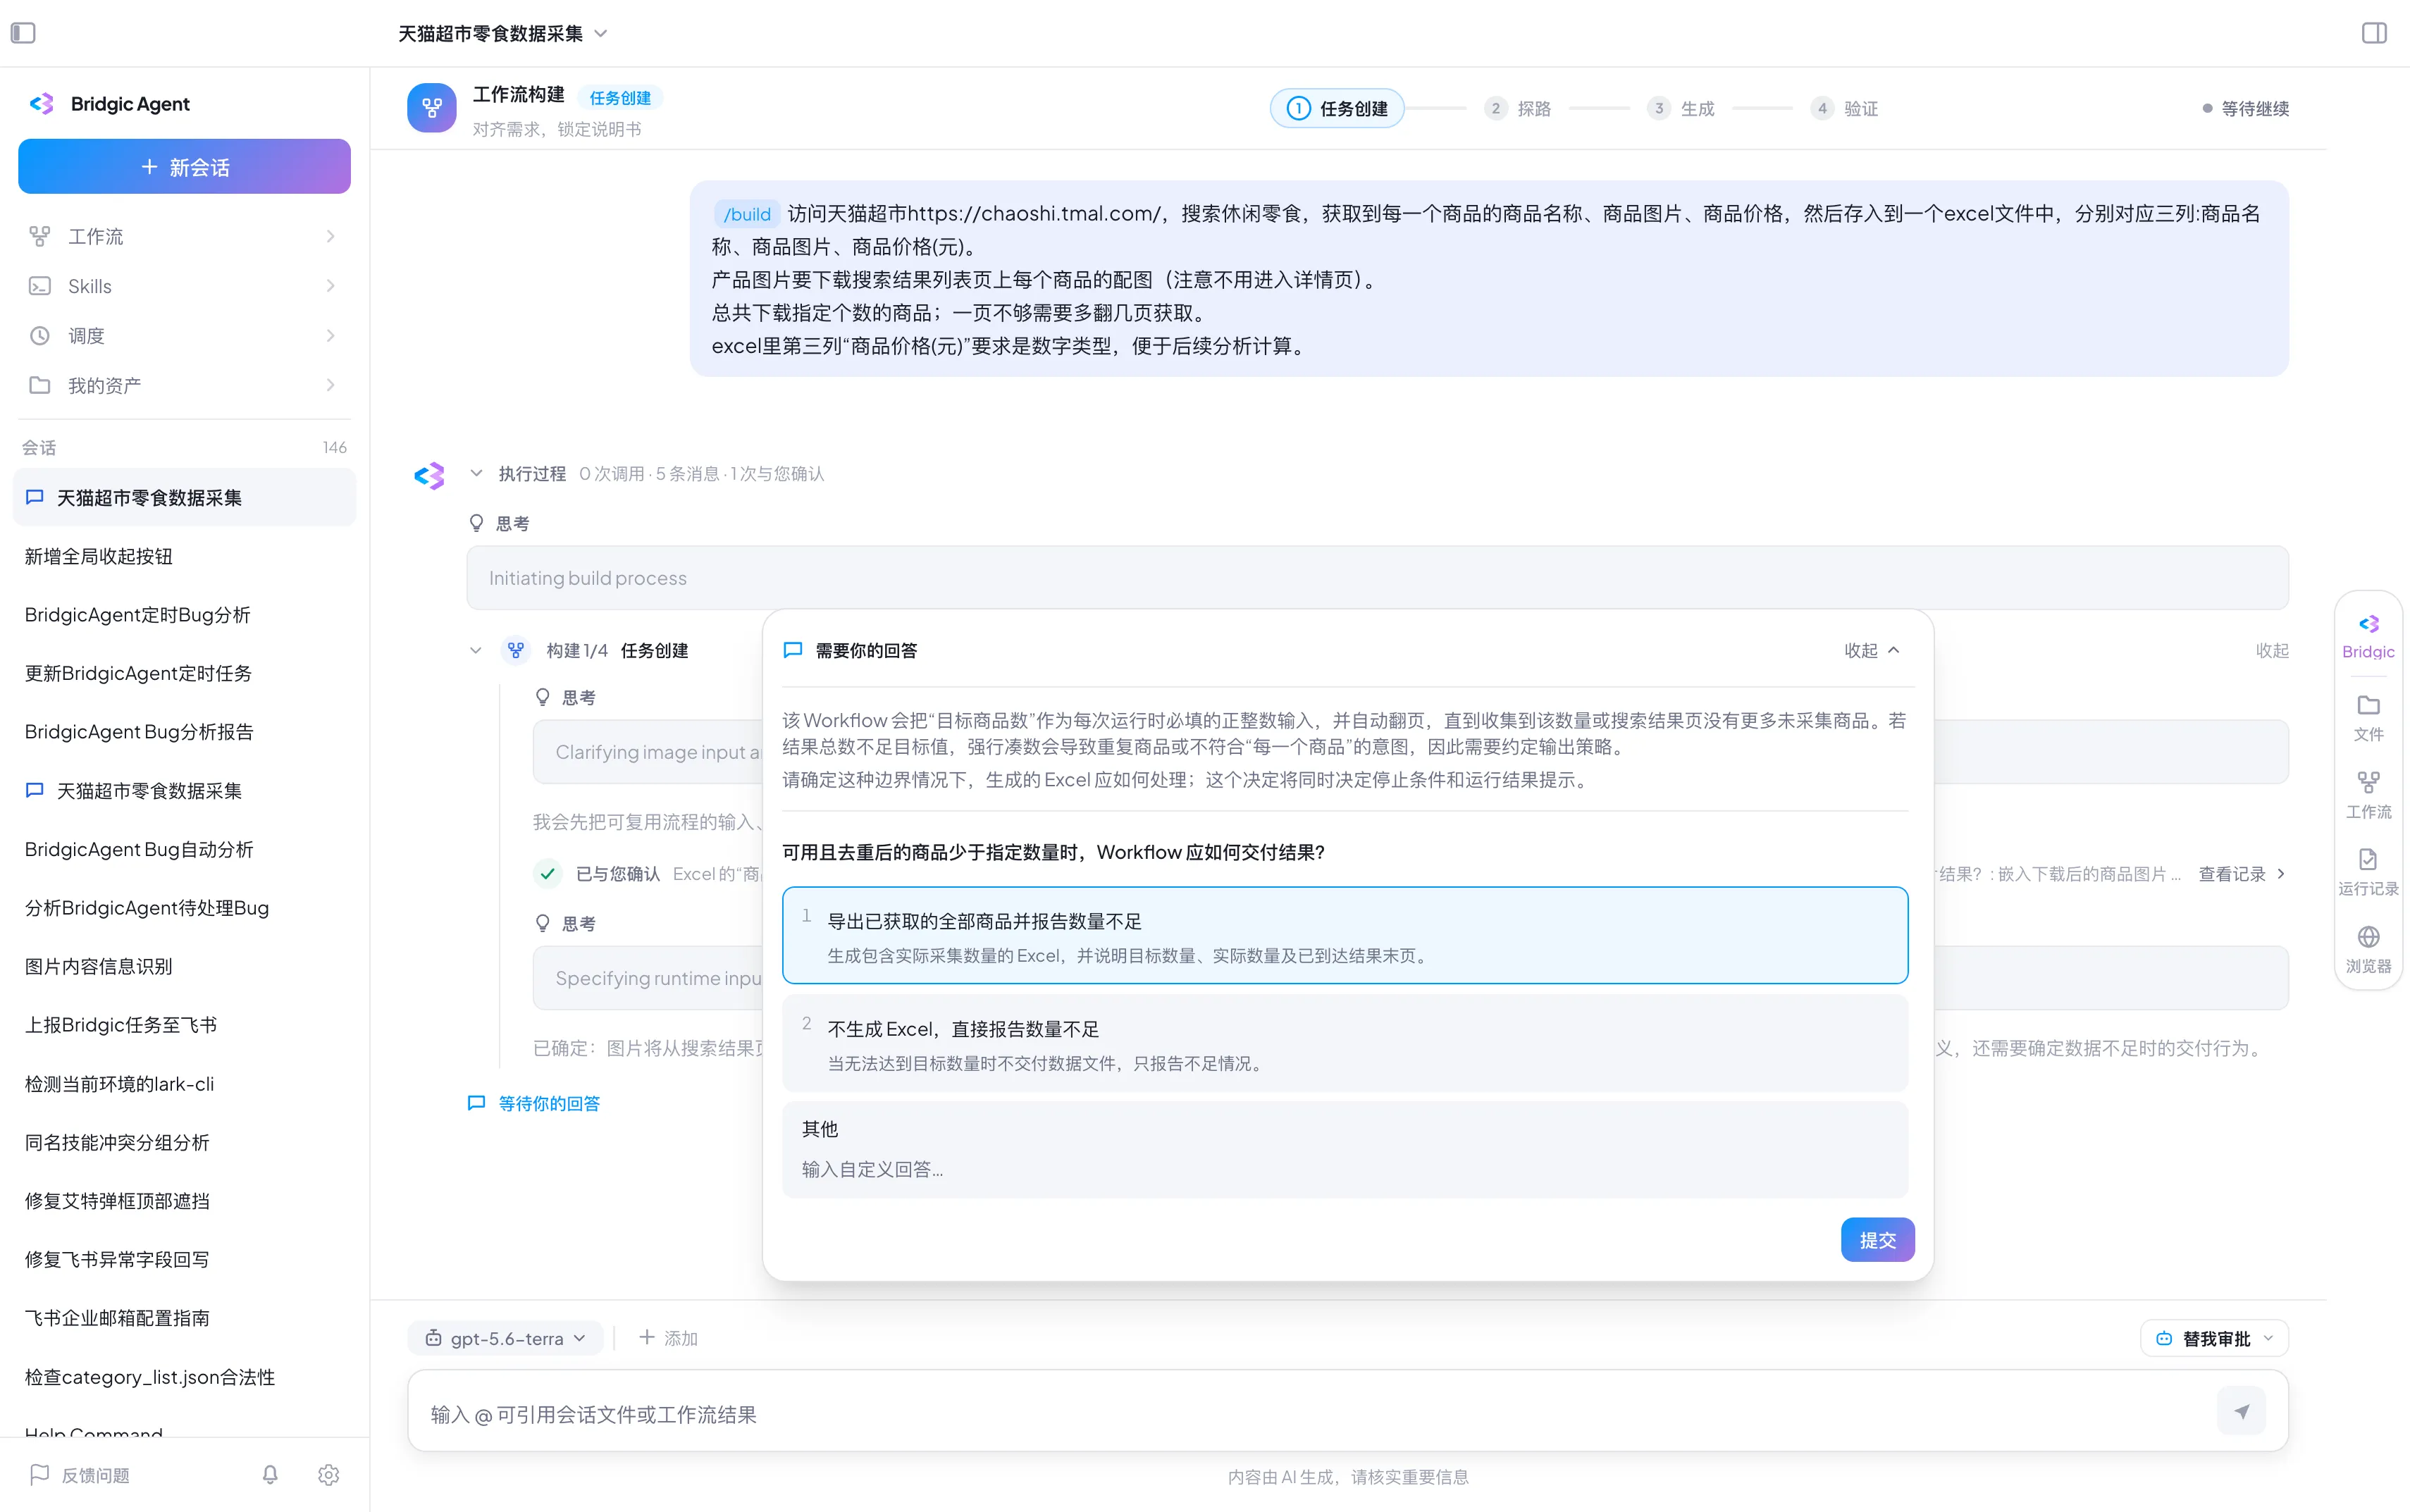Select step 3 生成
Screen dimensions: 2410x1512
1681,108
